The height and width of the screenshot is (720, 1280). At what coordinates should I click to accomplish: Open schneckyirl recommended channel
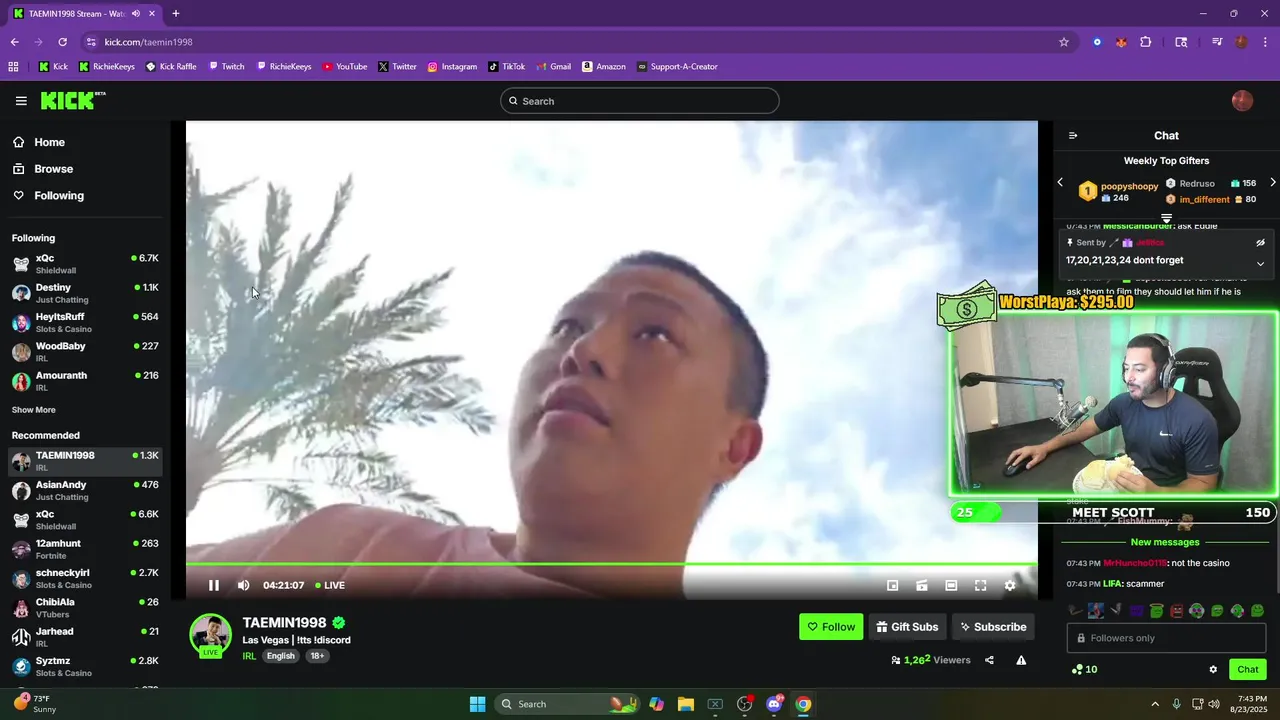coord(85,578)
